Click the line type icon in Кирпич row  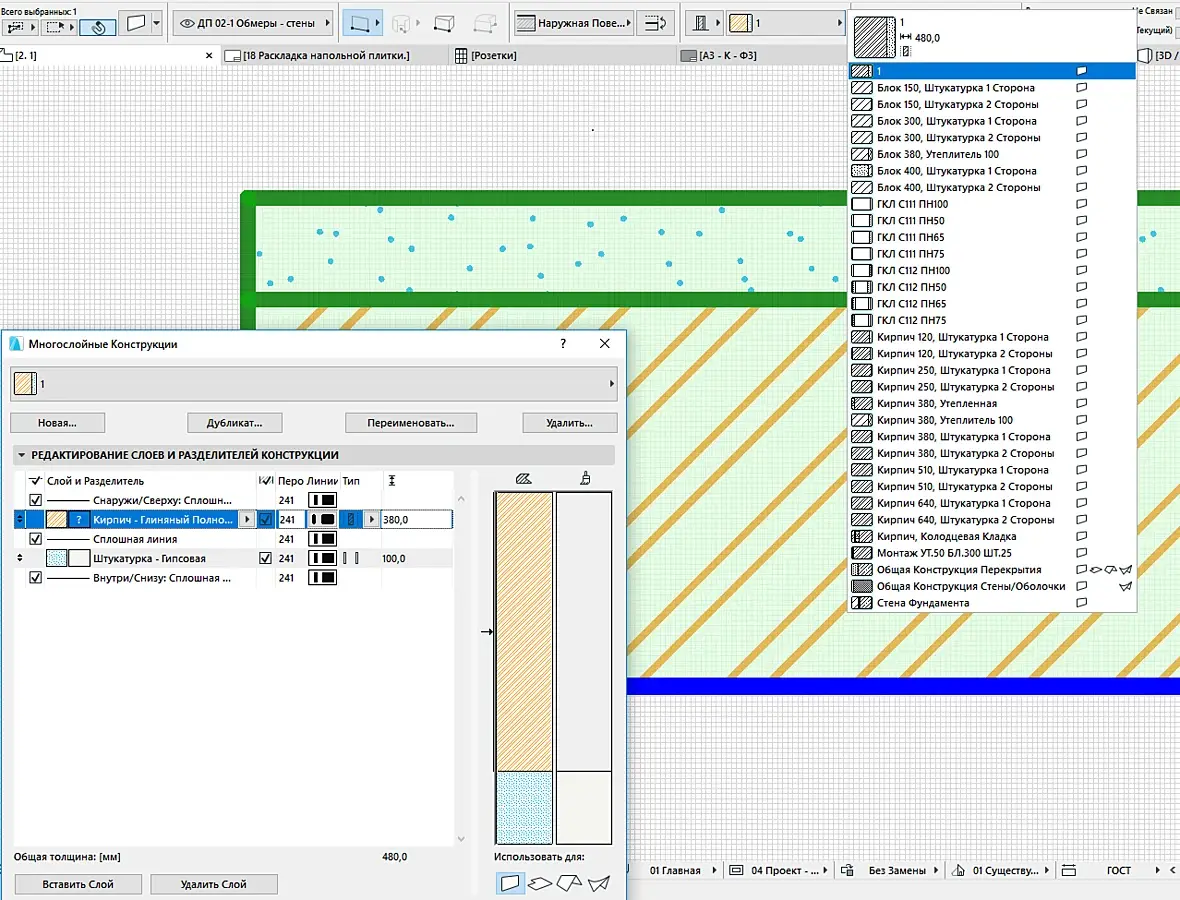click(322, 520)
